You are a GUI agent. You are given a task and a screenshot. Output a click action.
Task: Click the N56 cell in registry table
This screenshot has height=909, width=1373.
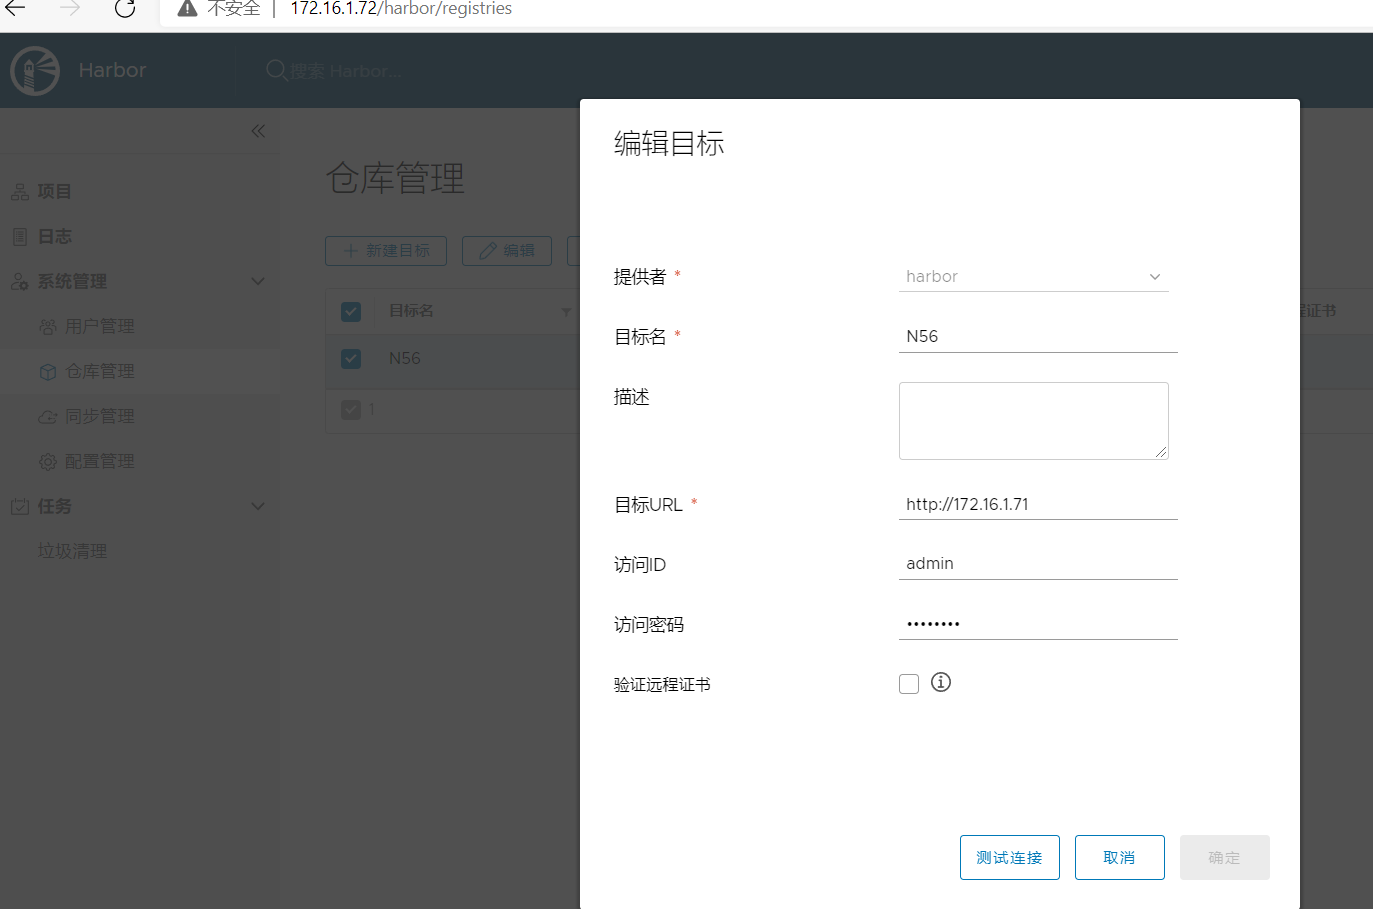point(405,359)
